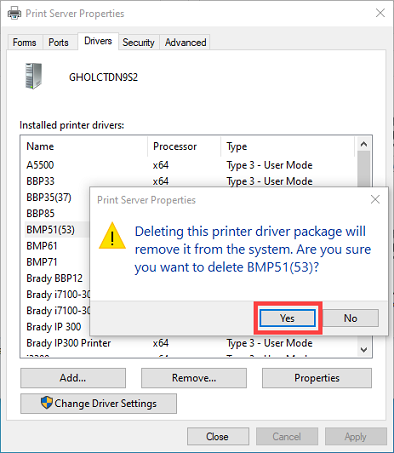Viewport: 394px width, 453px height.
Task: Click the server computer icon beside GHOLCTDN9S2
Action: [34, 76]
